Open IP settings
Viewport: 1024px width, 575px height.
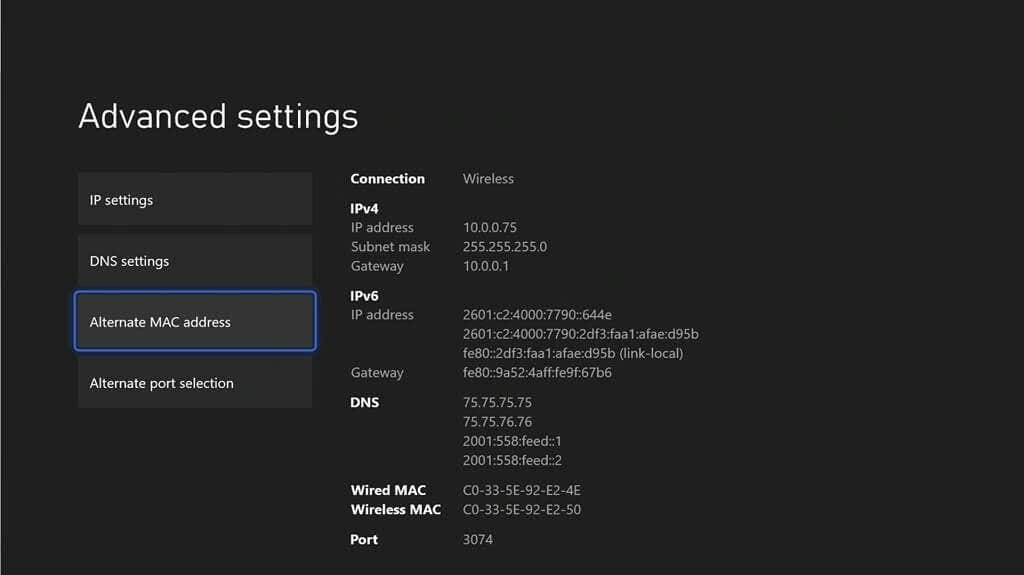coord(195,199)
